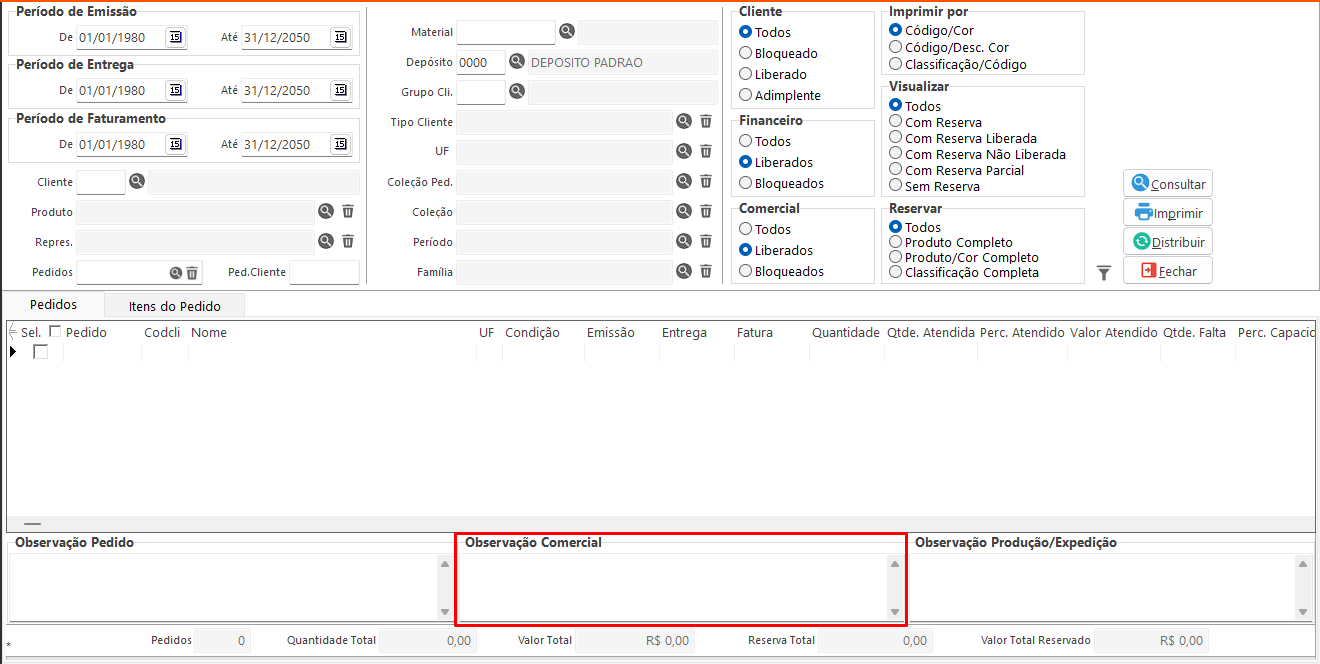The width and height of the screenshot is (1320, 664).
Task: Click the Distribuir button
Action: coord(1167,242)
